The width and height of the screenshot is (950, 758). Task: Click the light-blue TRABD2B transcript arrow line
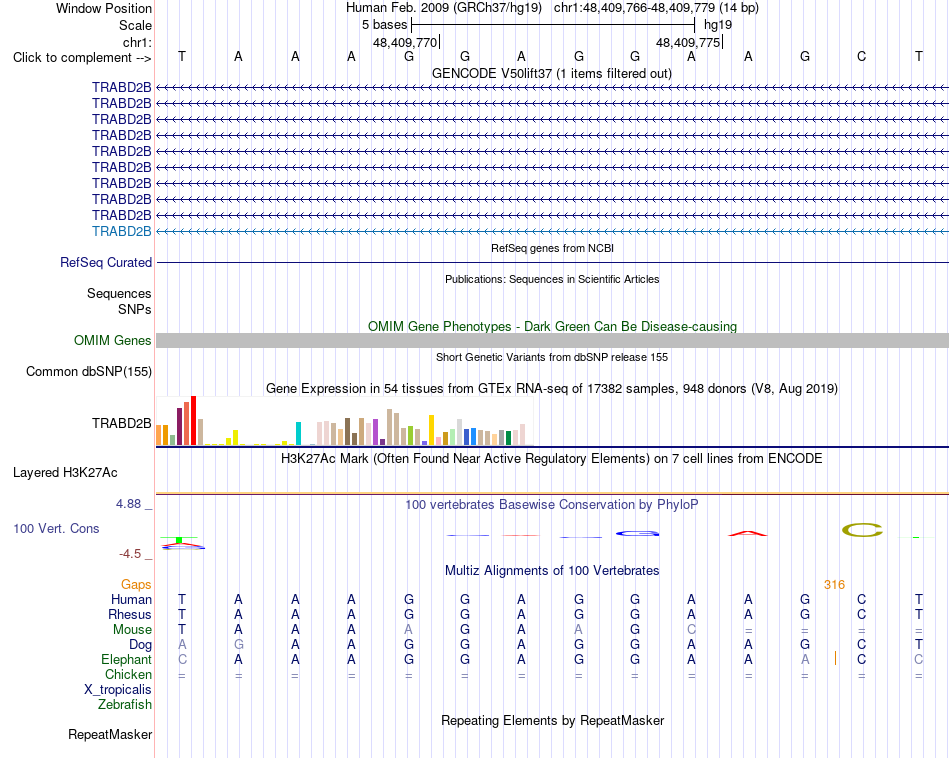(x=552, y=231)
